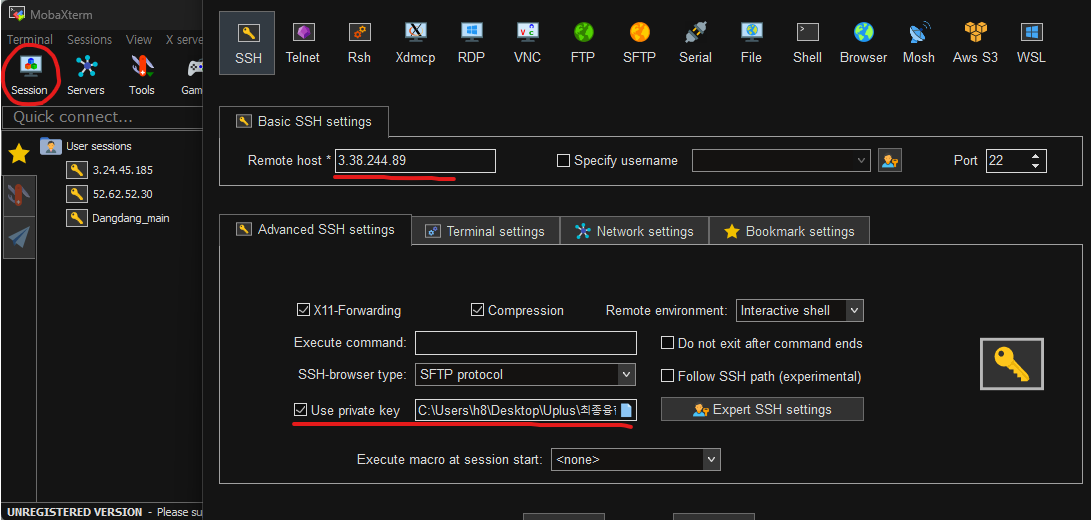Click the Expert SSH settings button

(x=762, y=409)
